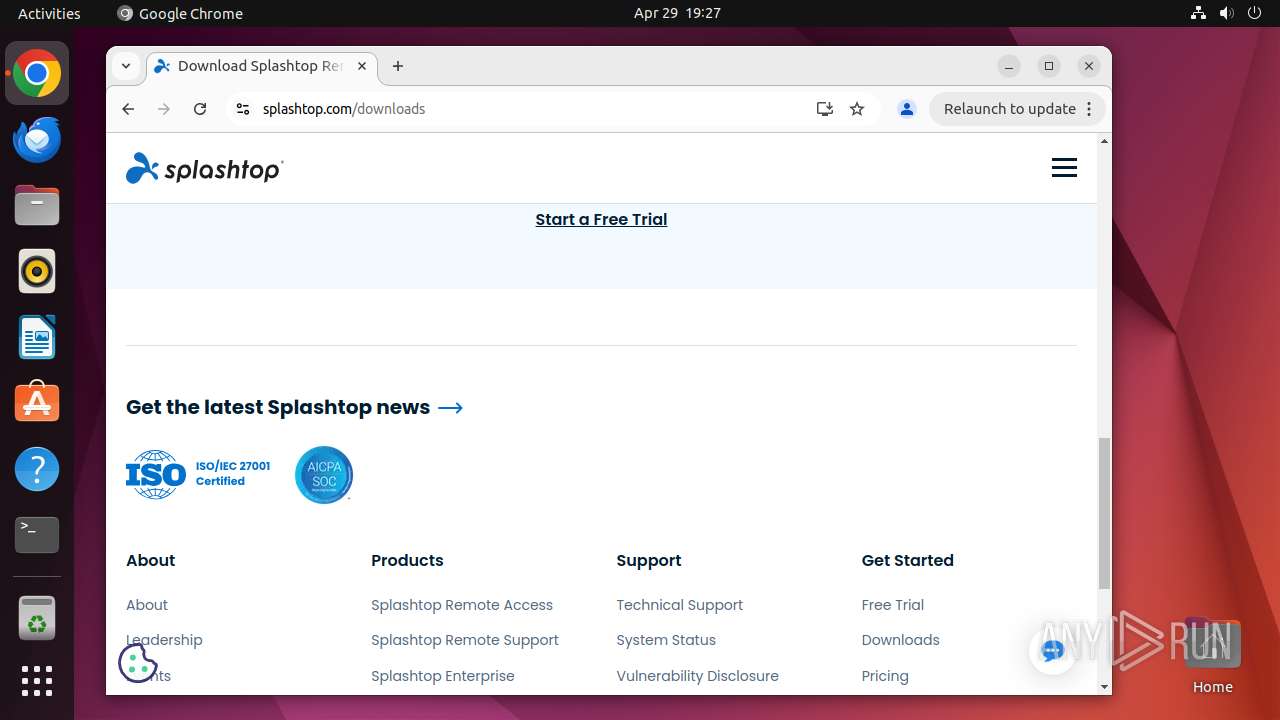1280x720 pixels.
Task: Open a new browser tab
Action: coord(398,66)
